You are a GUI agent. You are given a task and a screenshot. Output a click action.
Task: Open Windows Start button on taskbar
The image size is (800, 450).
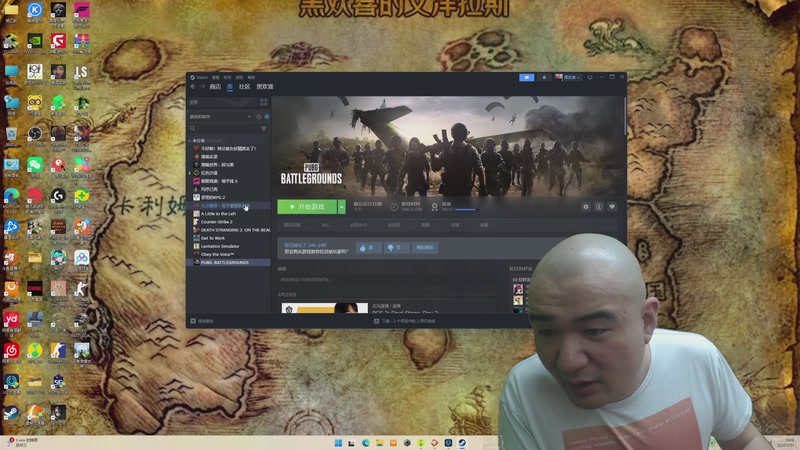click(x=338, y=443)
